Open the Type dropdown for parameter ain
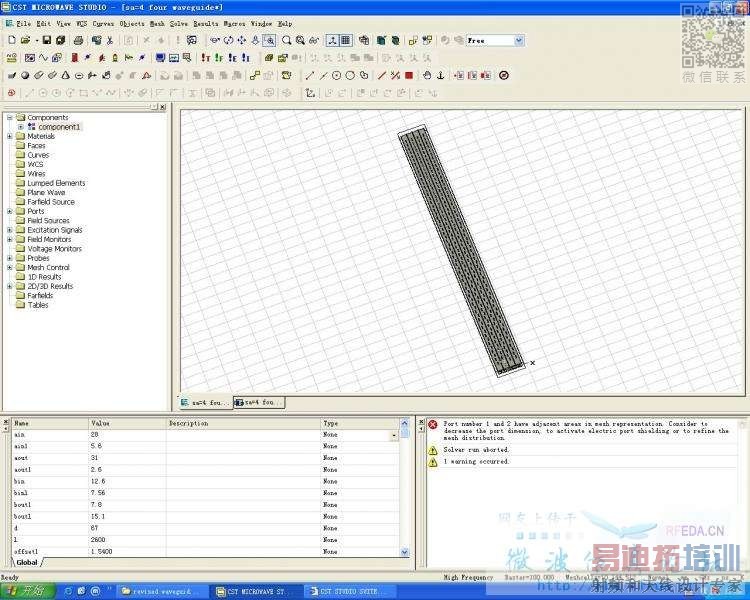Screen dimensions: 750x600 coord(394,435)
